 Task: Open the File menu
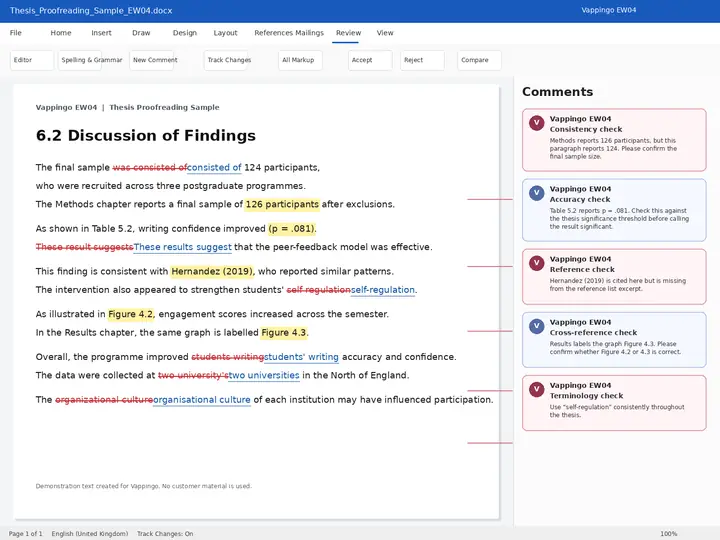[x=16, y=33]
